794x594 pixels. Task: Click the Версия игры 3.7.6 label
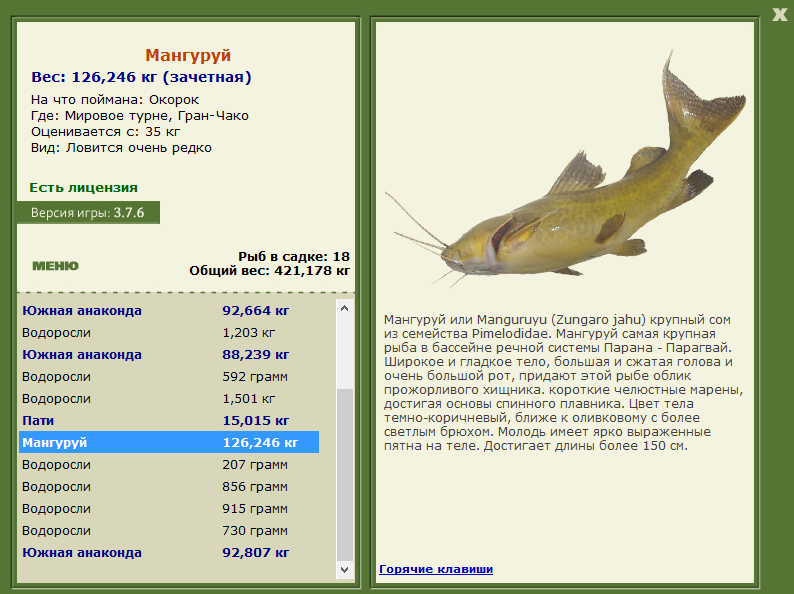click(x=88, y=213)
